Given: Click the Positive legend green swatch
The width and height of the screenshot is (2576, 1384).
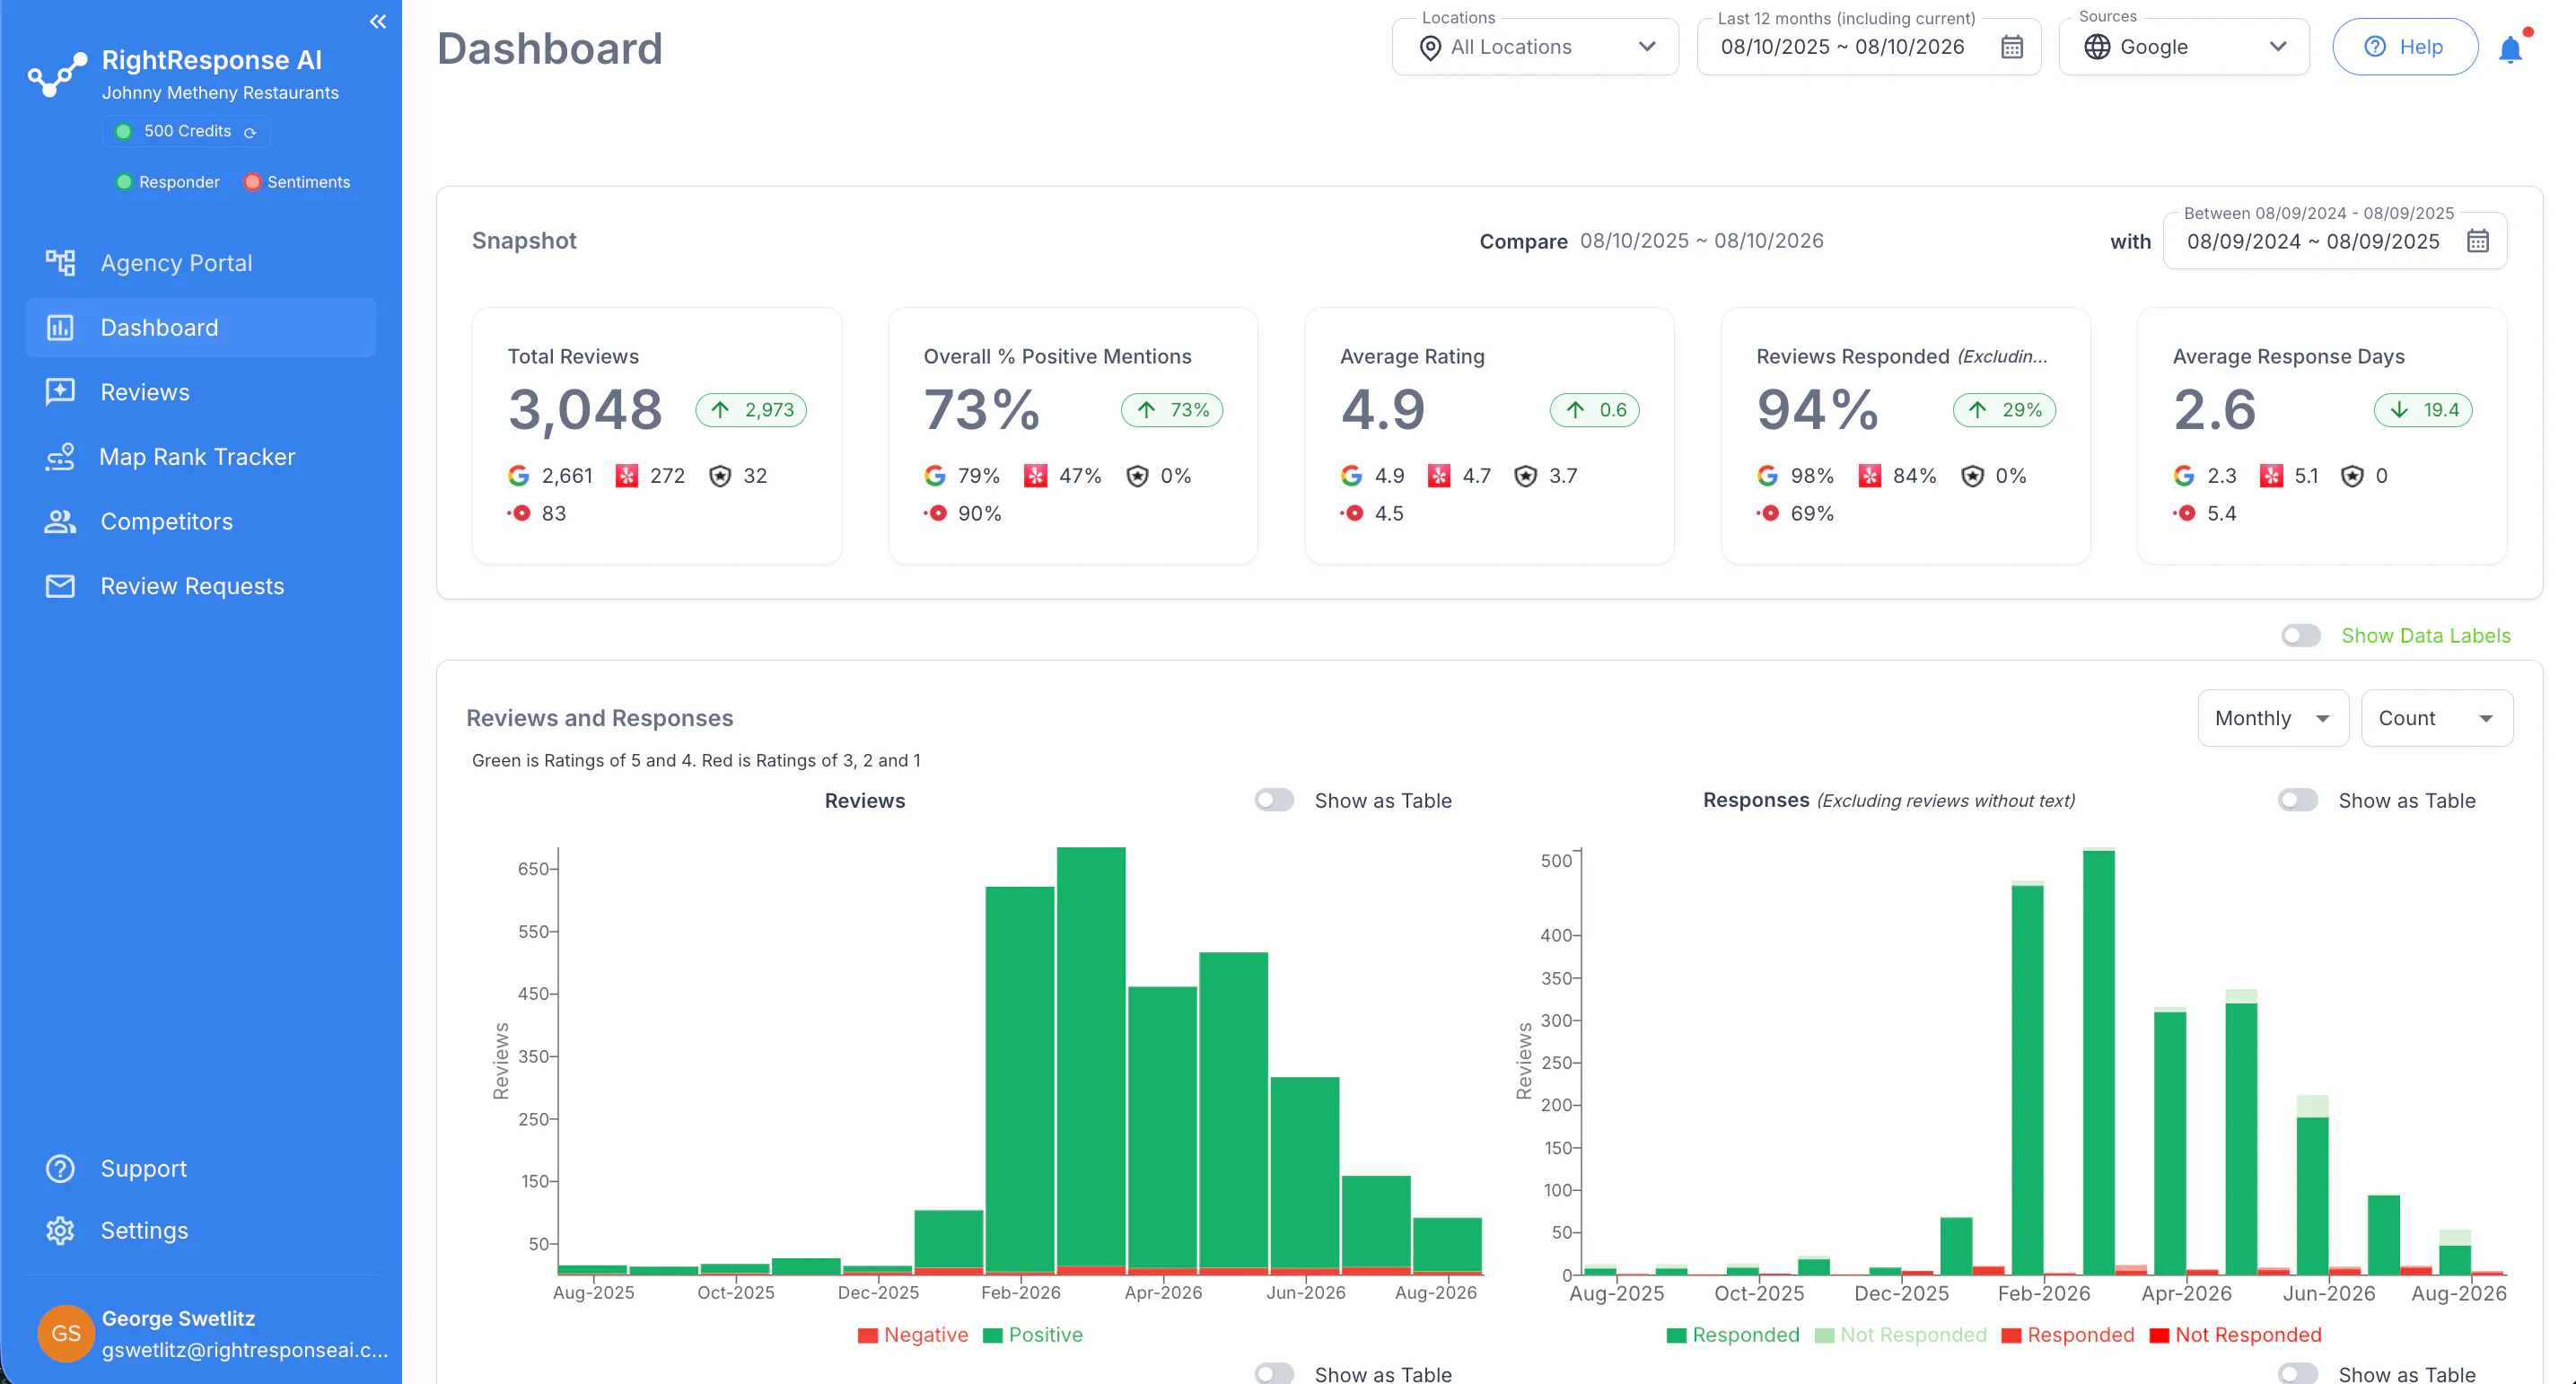Looking at the screenshot, I should [x=992, y=1335].
